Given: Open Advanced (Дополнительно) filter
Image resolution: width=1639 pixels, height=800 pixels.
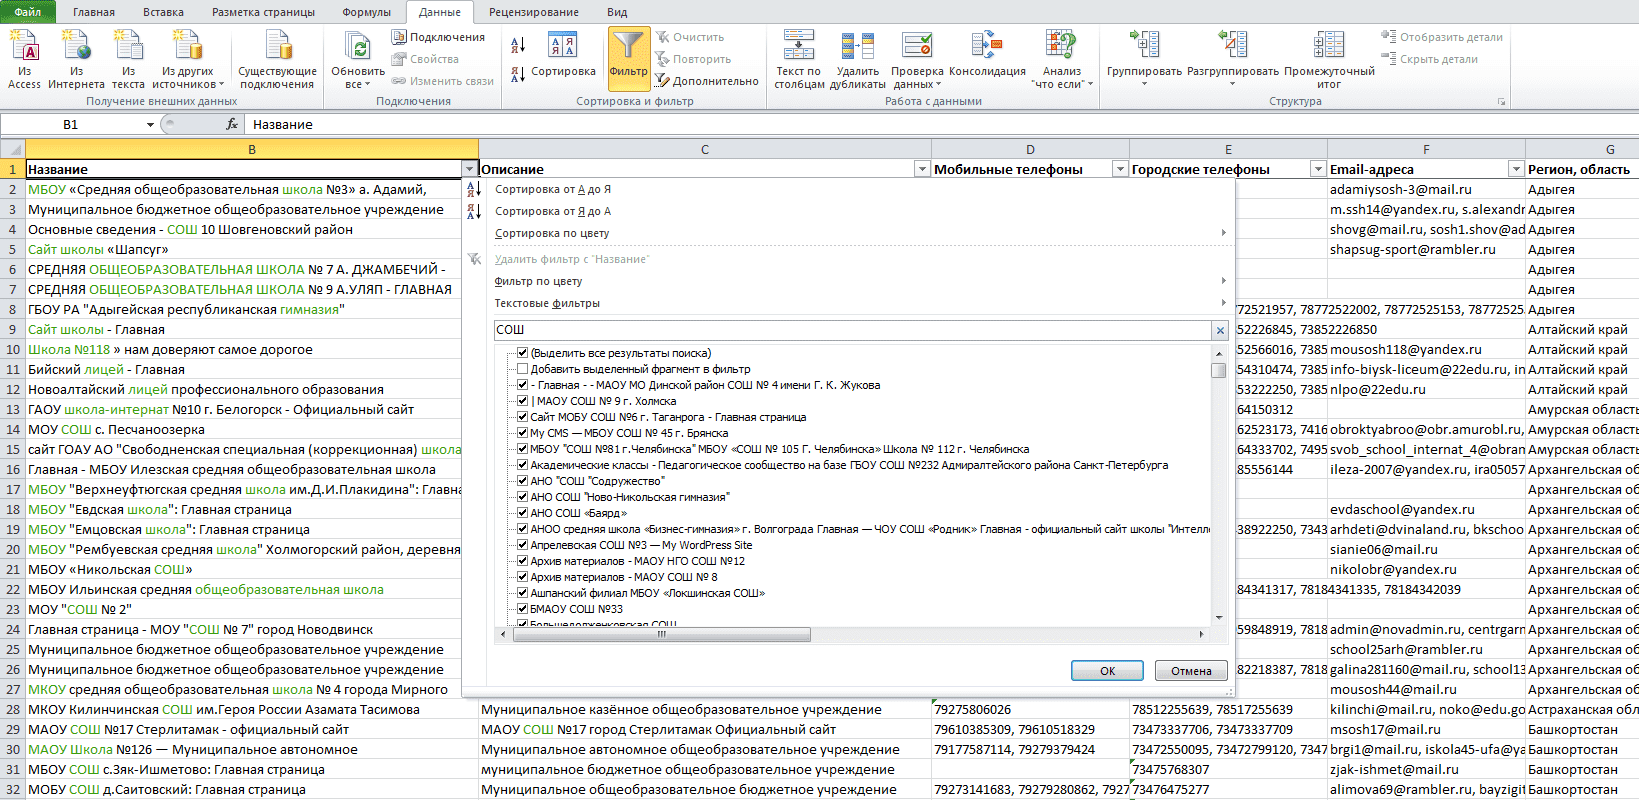Looking at the screenshot, I should pos(706,81).
